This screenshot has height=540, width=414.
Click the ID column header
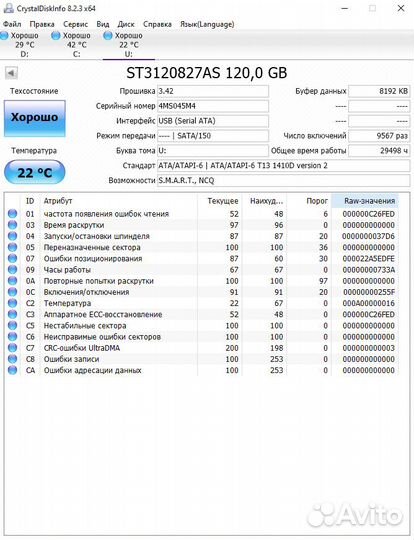click(x=30, y=201)
